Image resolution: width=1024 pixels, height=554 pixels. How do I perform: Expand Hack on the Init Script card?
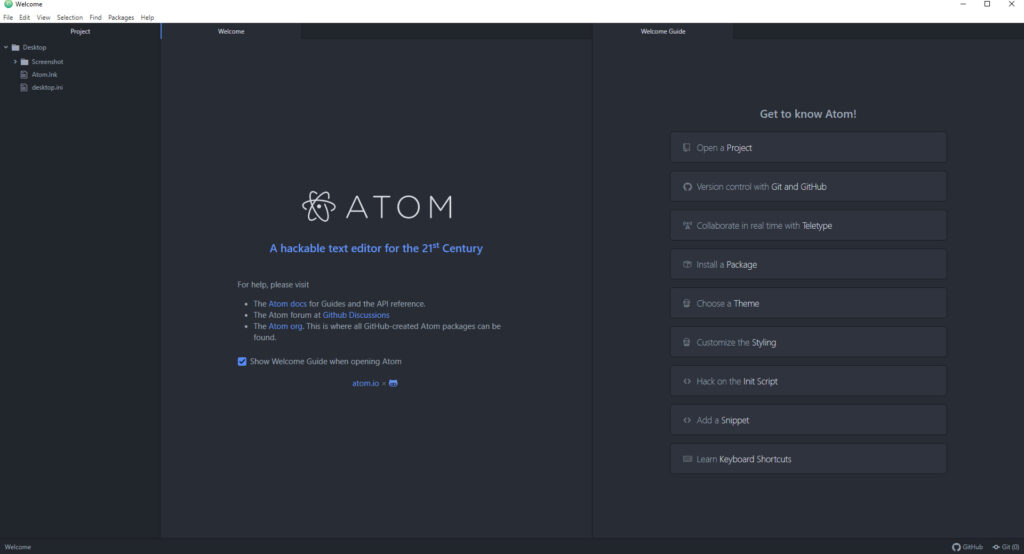tap(808, 382)
